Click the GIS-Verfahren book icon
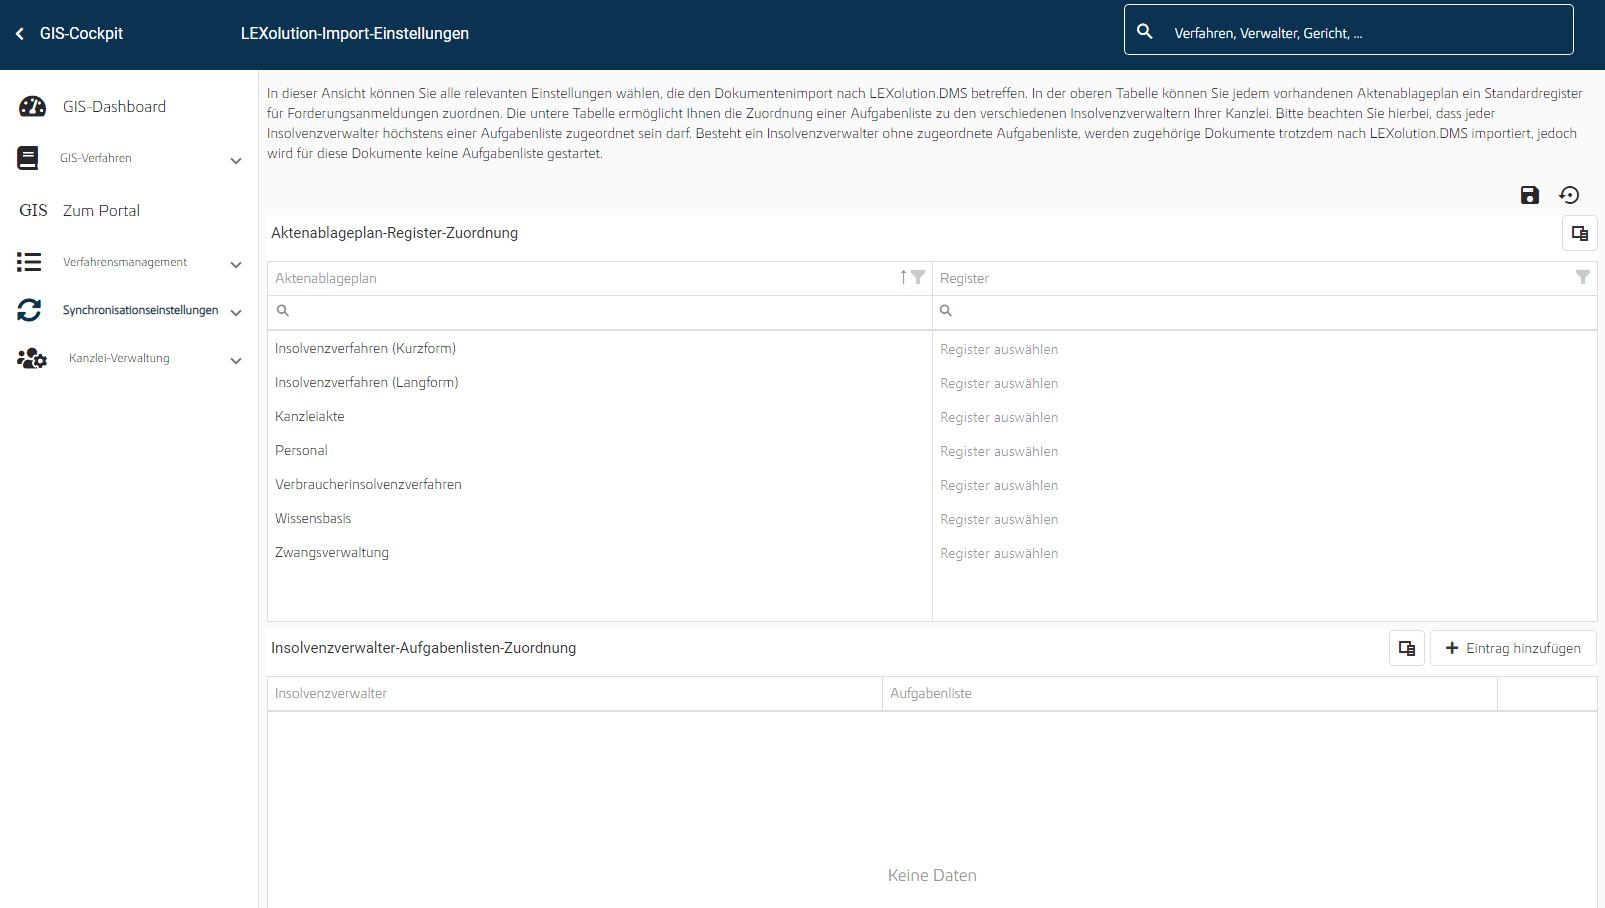1605x908 pixels. click(x=28, y=158)
